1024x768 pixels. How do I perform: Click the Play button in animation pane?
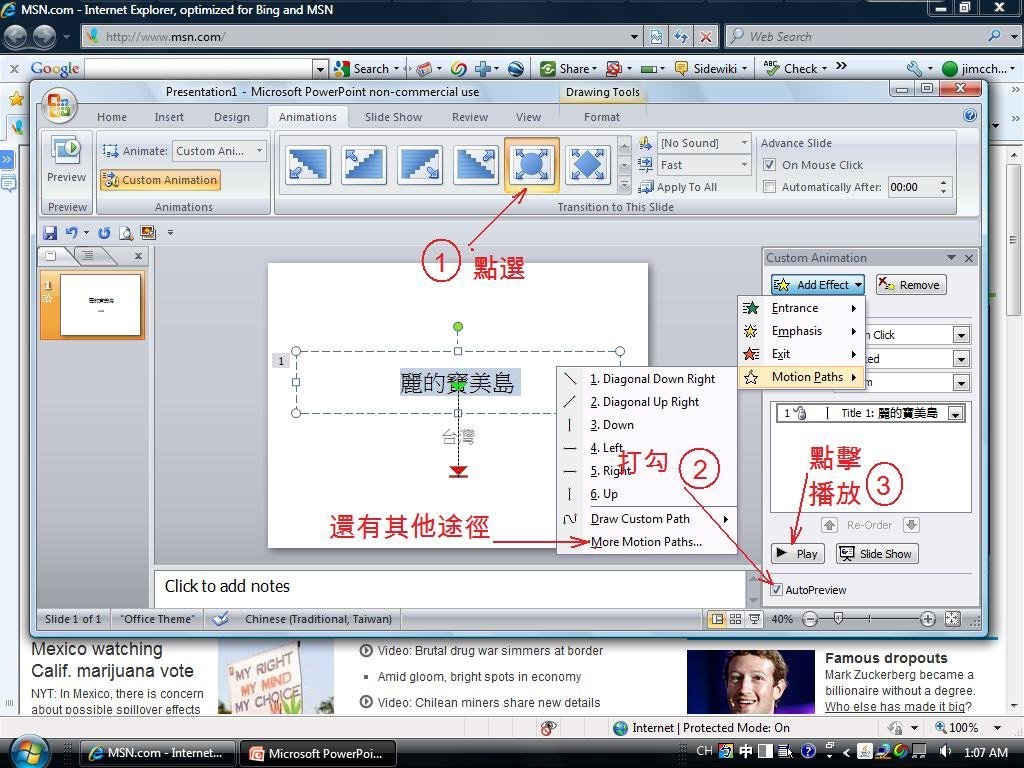(797, 554)
